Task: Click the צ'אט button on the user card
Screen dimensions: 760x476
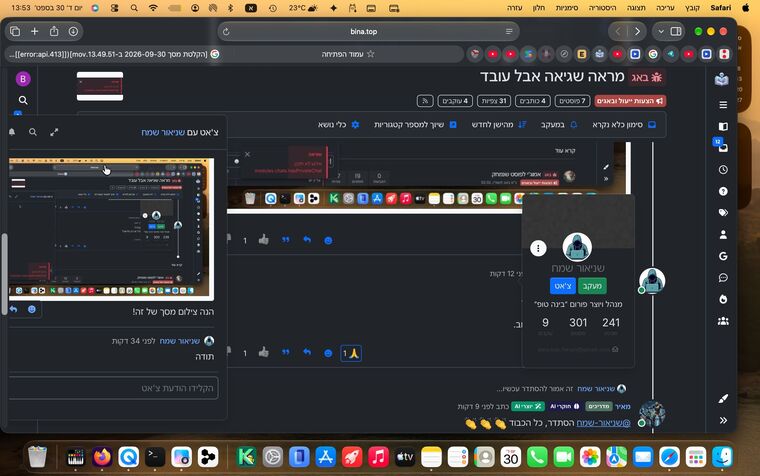Action: tap(563, 286)
